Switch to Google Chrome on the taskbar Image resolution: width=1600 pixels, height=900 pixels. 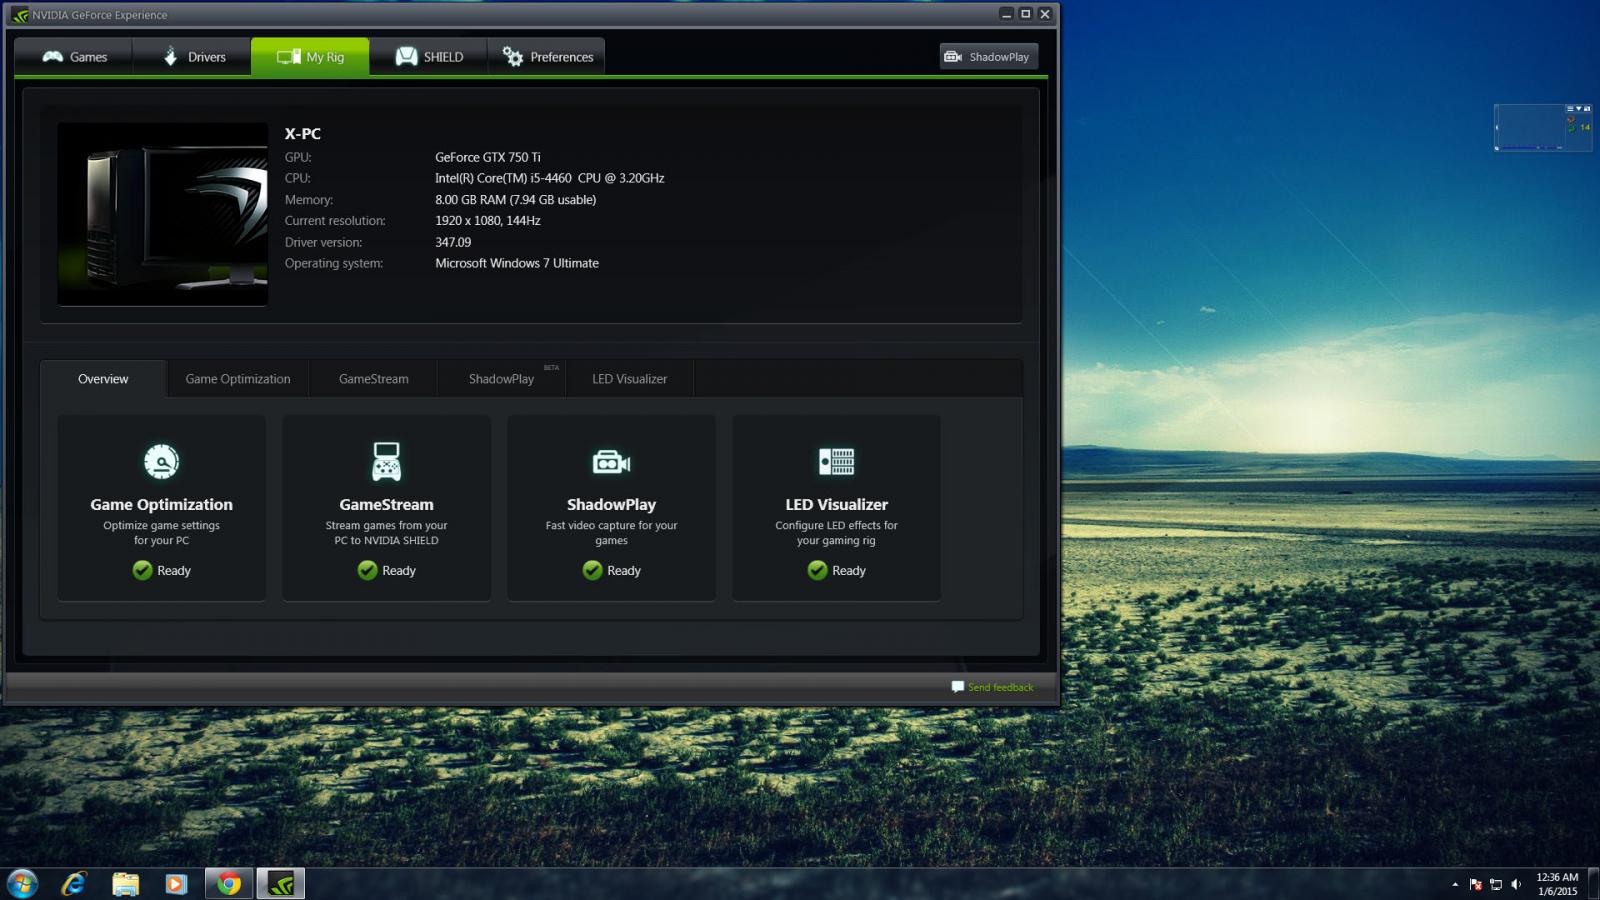(229, 884)
